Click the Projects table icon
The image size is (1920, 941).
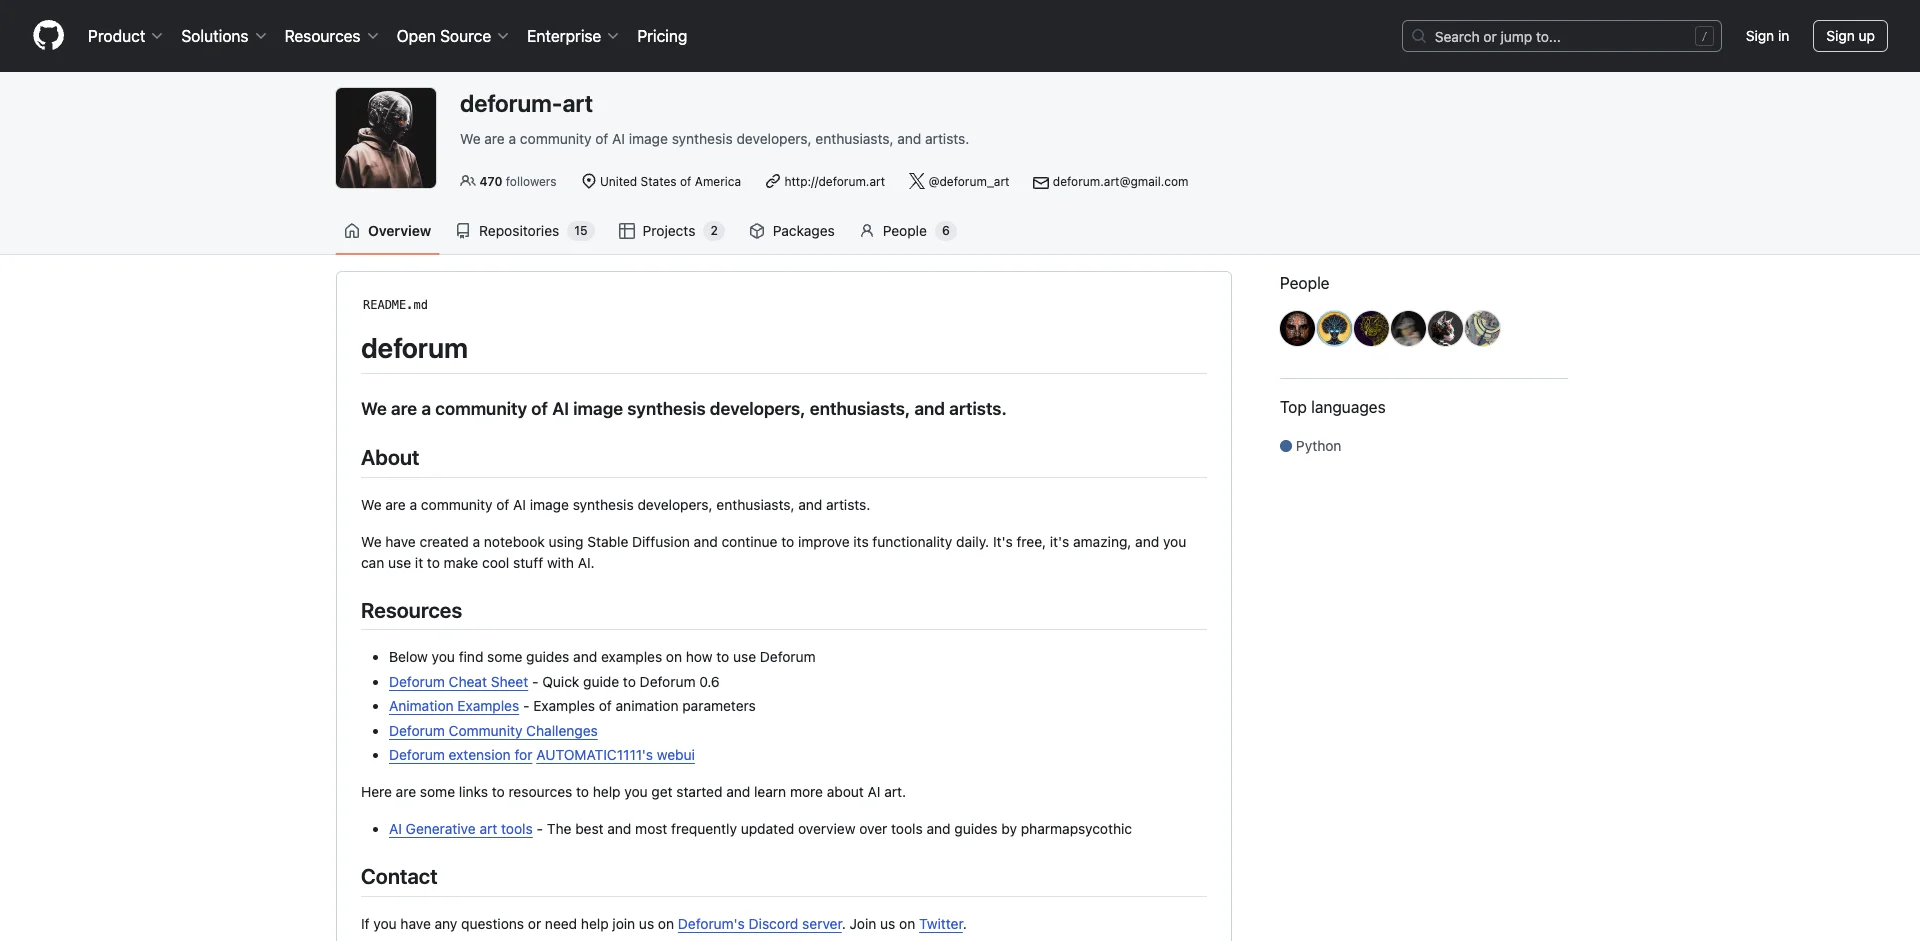point(627,231)
